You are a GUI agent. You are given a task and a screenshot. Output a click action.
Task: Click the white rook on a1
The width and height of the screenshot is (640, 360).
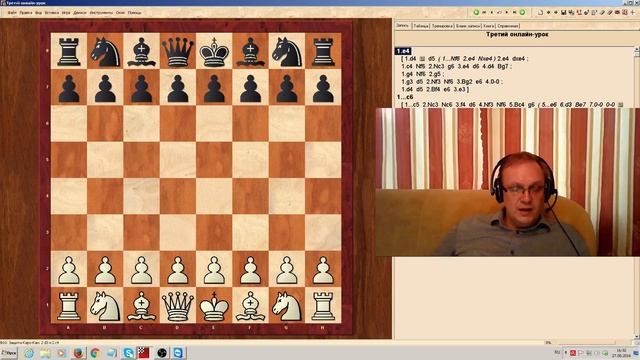click(69, 306)
